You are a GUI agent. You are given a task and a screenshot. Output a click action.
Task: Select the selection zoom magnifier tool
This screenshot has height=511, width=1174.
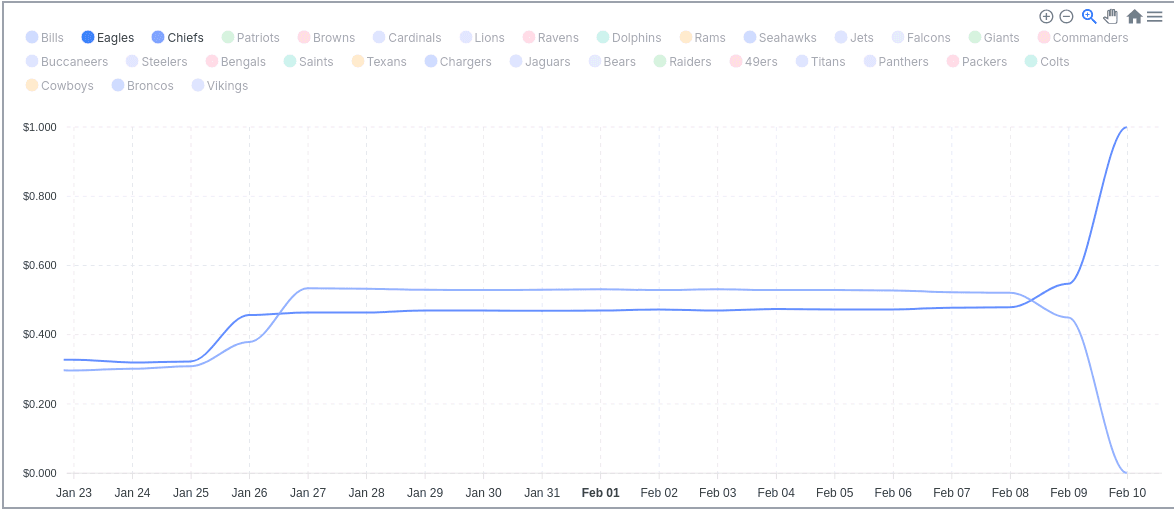pyautogui.click(x=1089, y=16)
